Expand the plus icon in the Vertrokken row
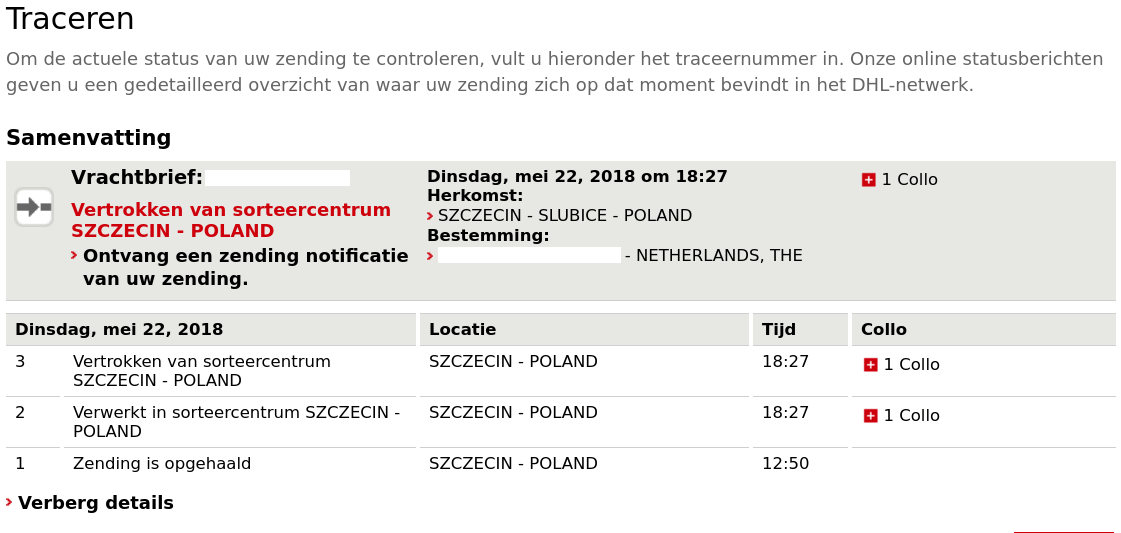This screenshot has height=533, width=1121. point(870,365)
